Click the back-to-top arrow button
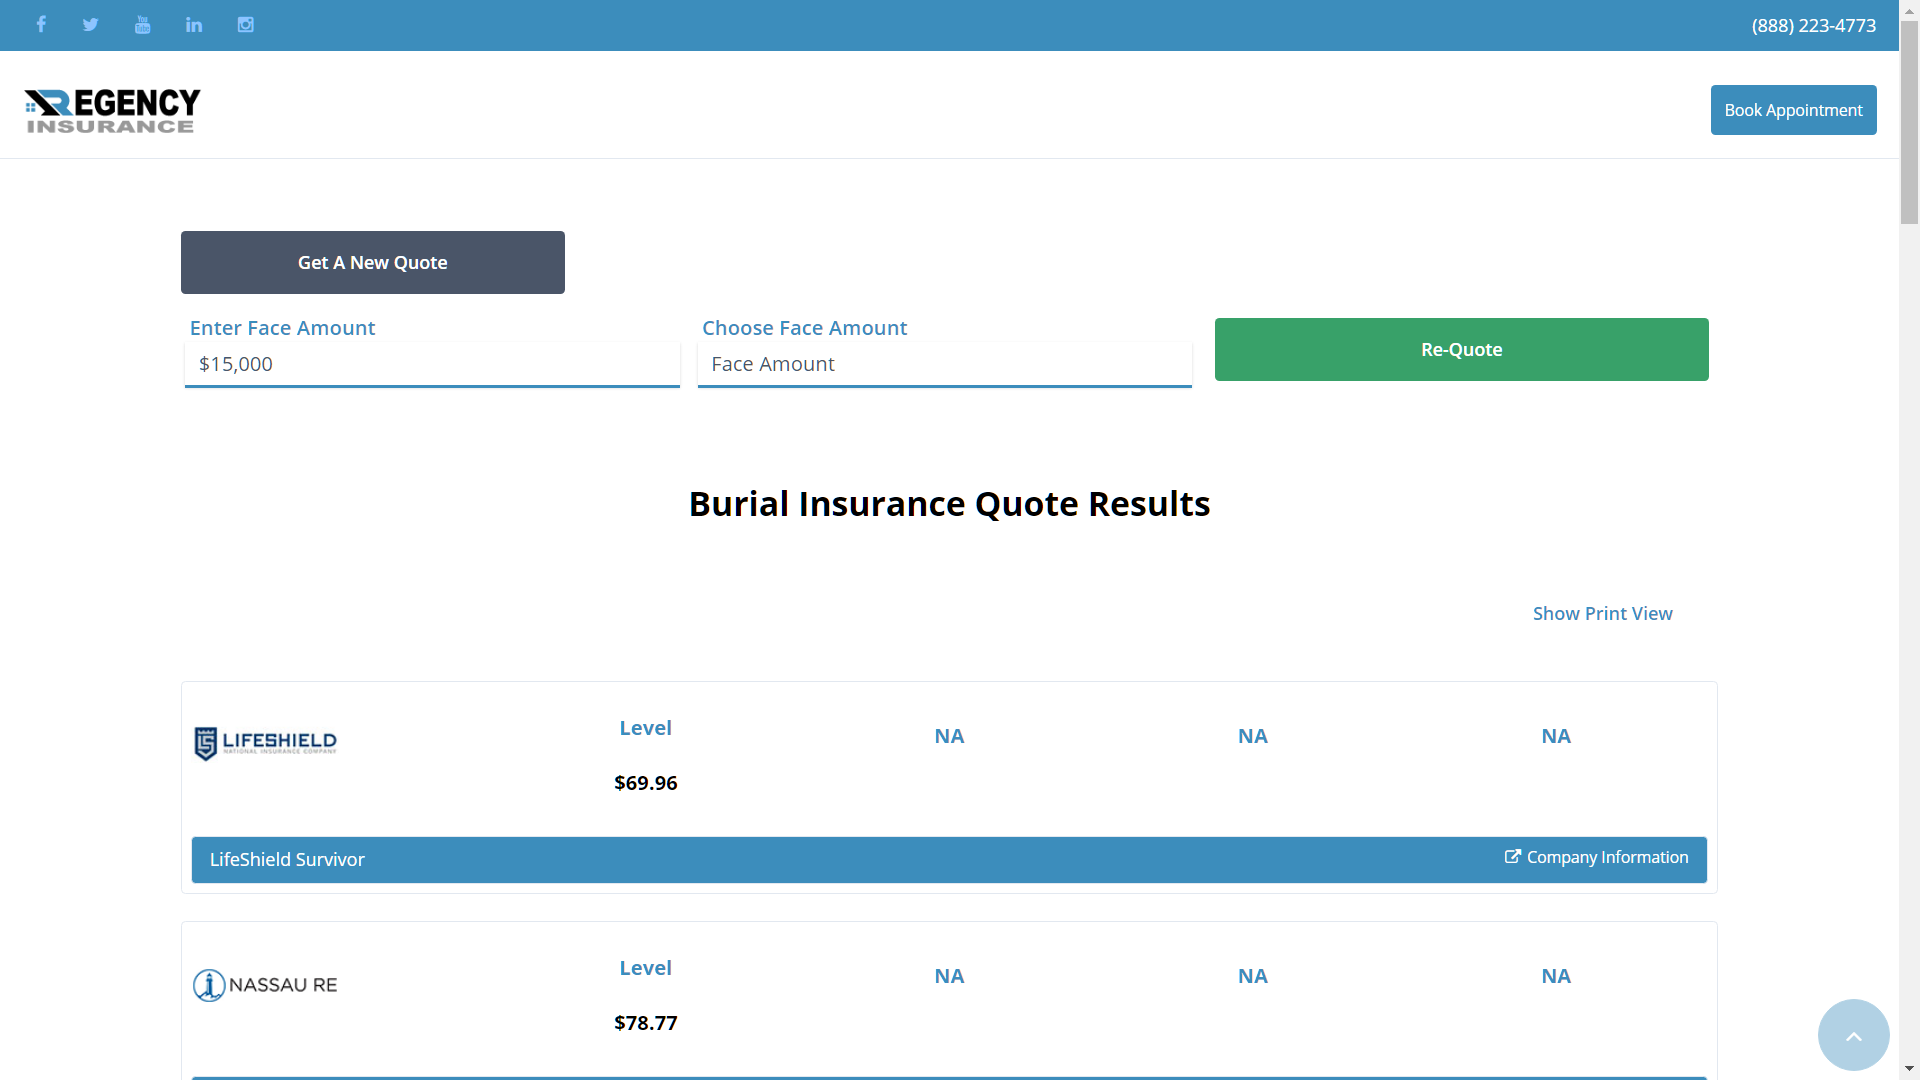Viewport: 1920px width, 1080px height. [1853, 1035]
